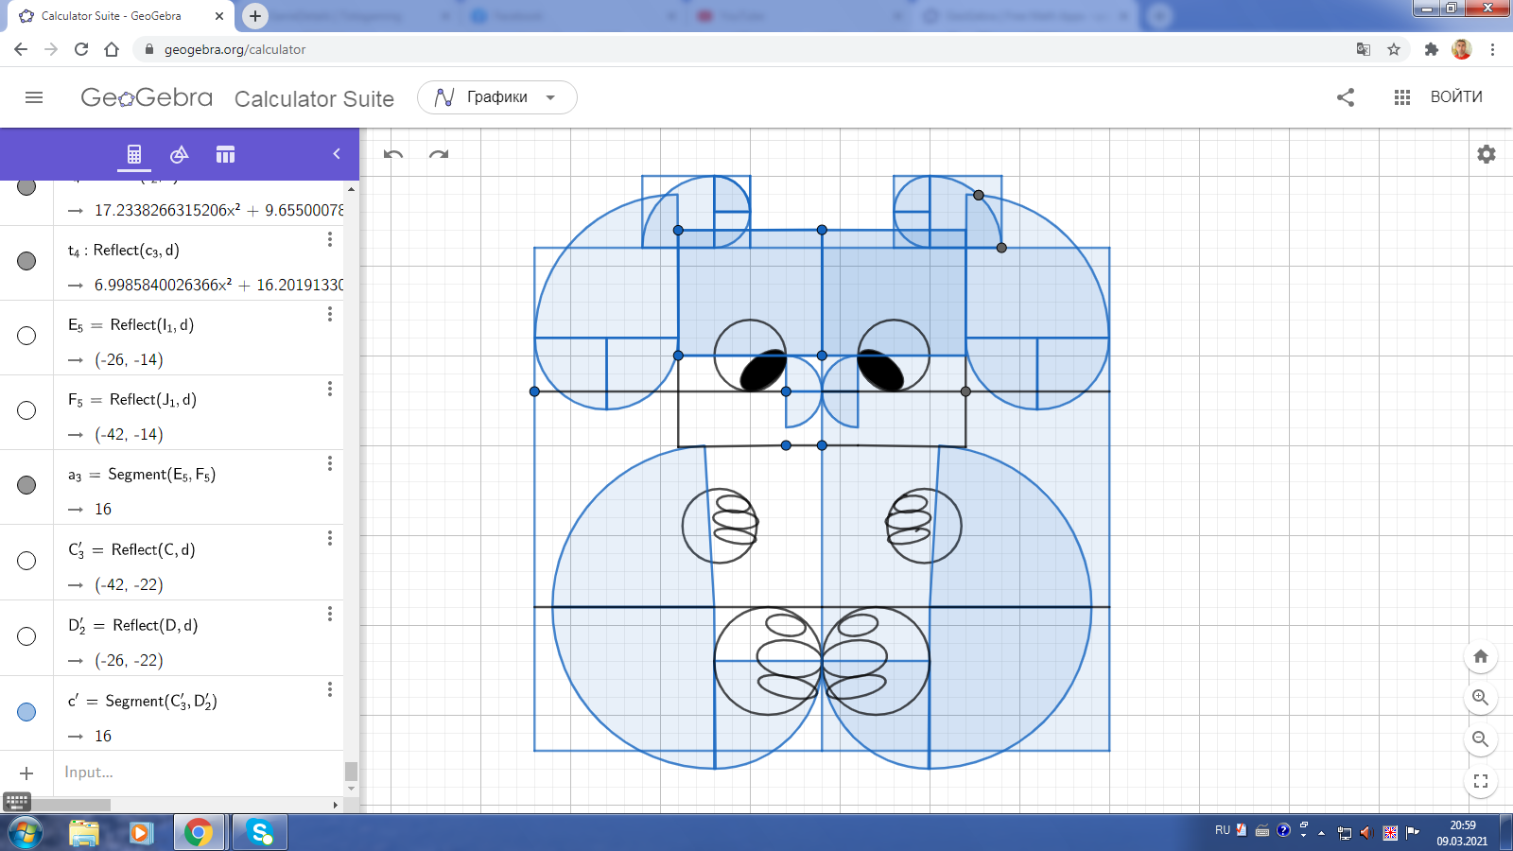Bookmark this page with the star
This screenshot has height=851, width=1513.
point(1393,49)
